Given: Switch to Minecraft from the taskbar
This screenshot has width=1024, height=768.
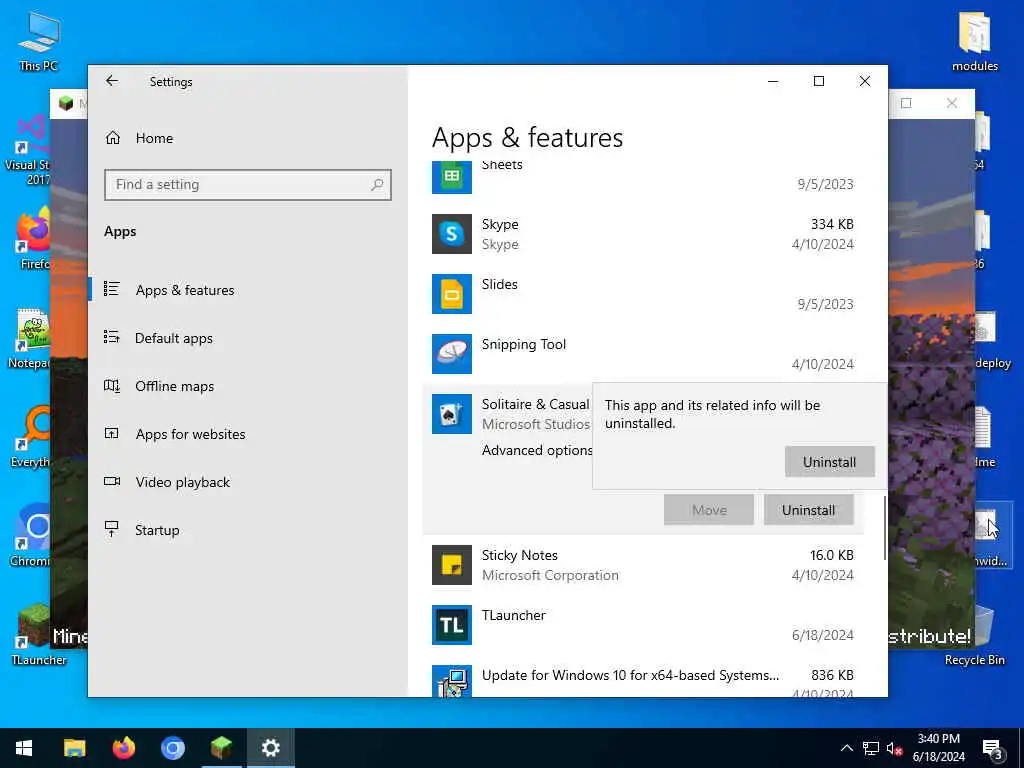Looking at the screenshot, I should [221, 748].
